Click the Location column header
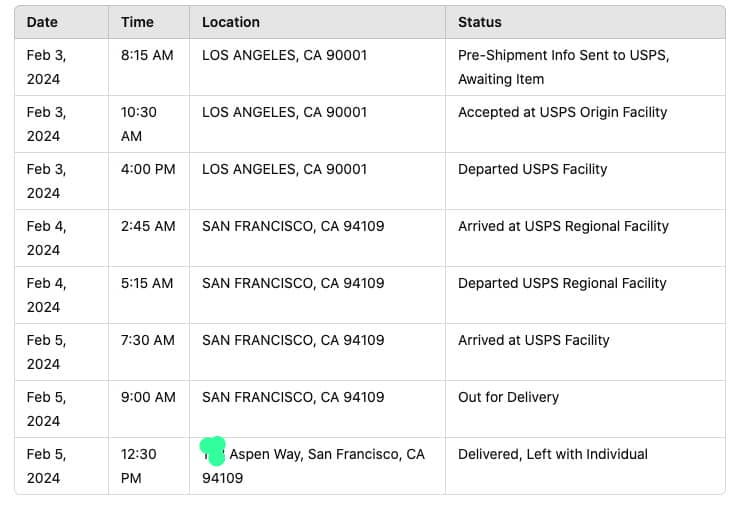Screen dimensions: 739x505 coord(231,22)
